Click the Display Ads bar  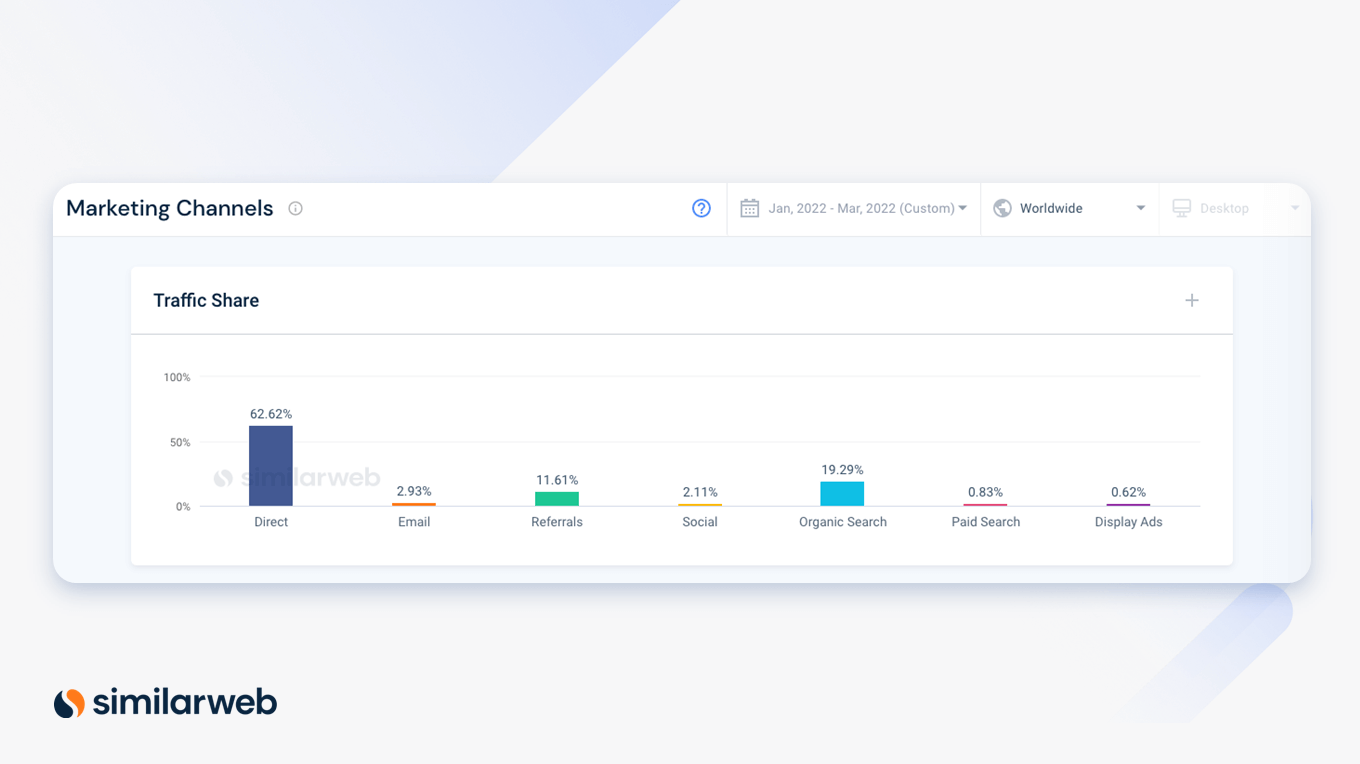1128,504
